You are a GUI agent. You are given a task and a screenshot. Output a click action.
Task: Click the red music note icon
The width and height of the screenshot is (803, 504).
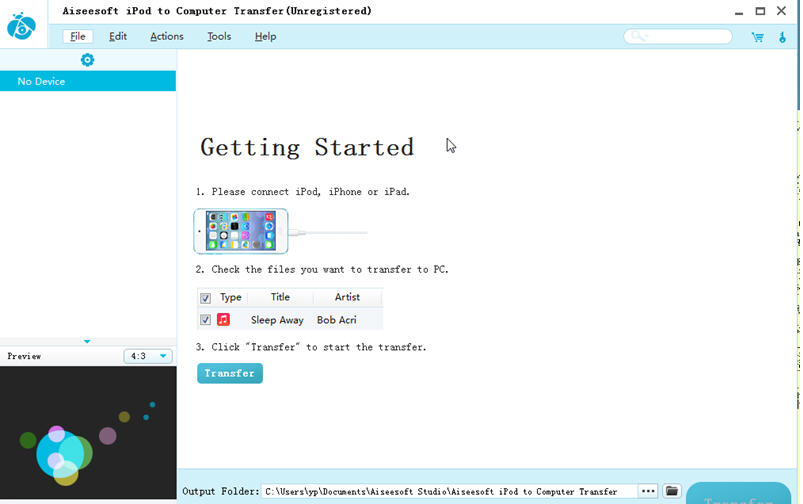pos(223,320)
